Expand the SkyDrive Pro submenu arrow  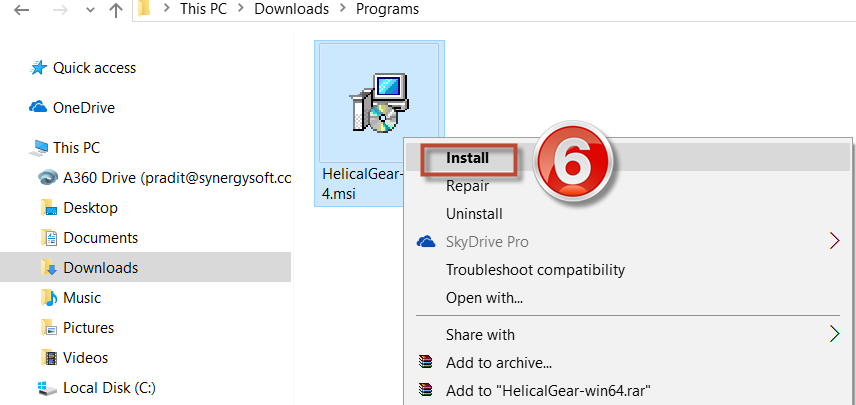[x=835, y=241]
